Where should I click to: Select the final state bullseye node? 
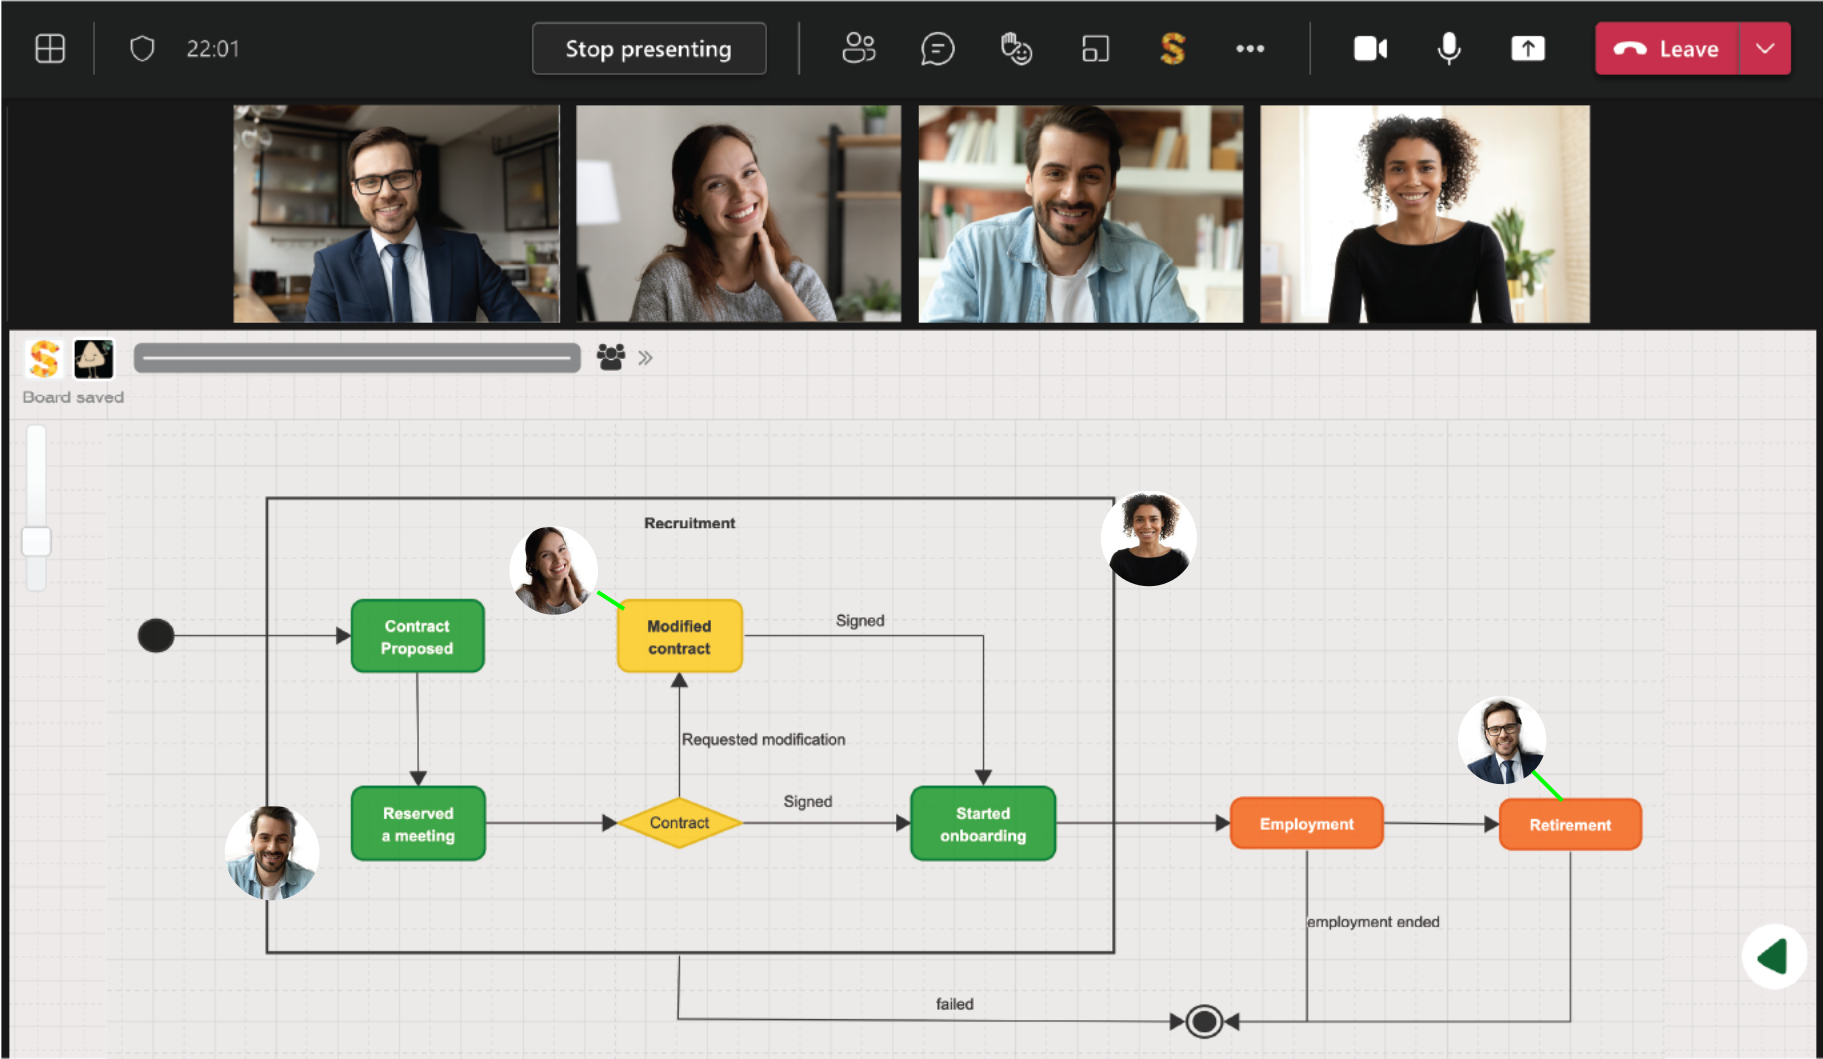tap(1205, 1021)
